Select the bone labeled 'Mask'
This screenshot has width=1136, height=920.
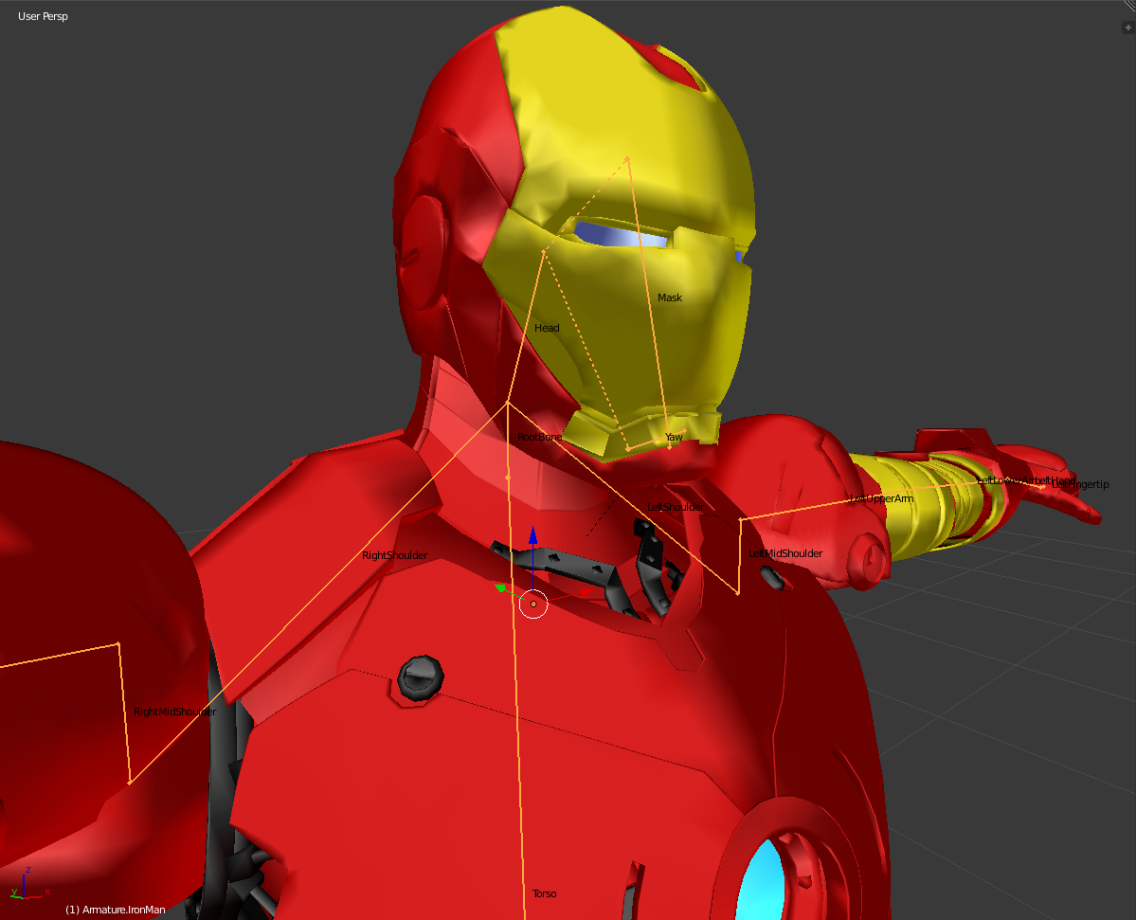pyautogui.click(x=669, y=298)
